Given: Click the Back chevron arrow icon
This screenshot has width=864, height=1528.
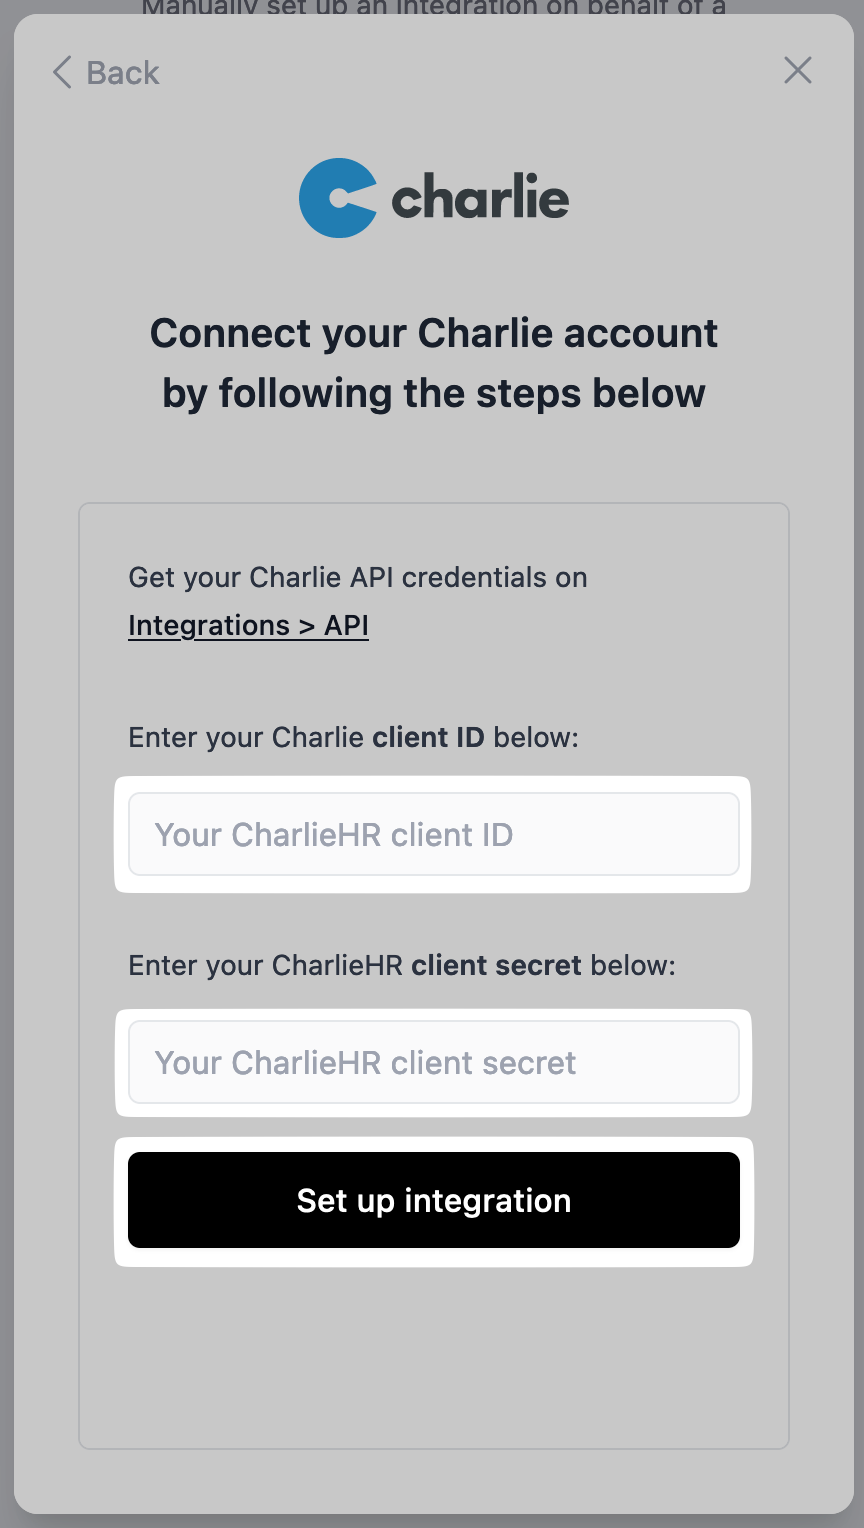Looking at the screenshot, I should tap(62, 73).
